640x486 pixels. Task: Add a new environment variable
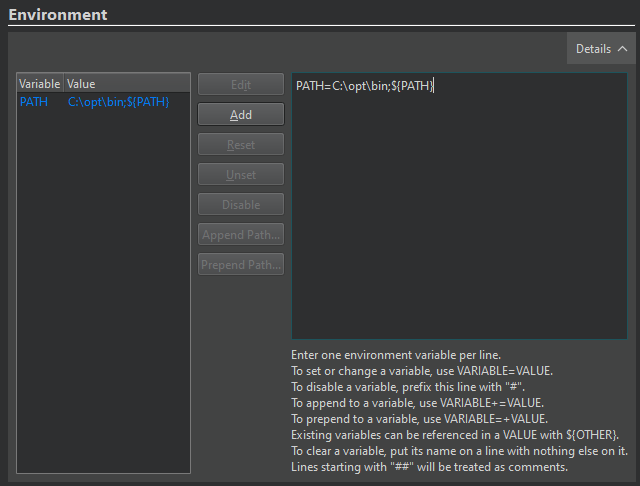[241, 115]
